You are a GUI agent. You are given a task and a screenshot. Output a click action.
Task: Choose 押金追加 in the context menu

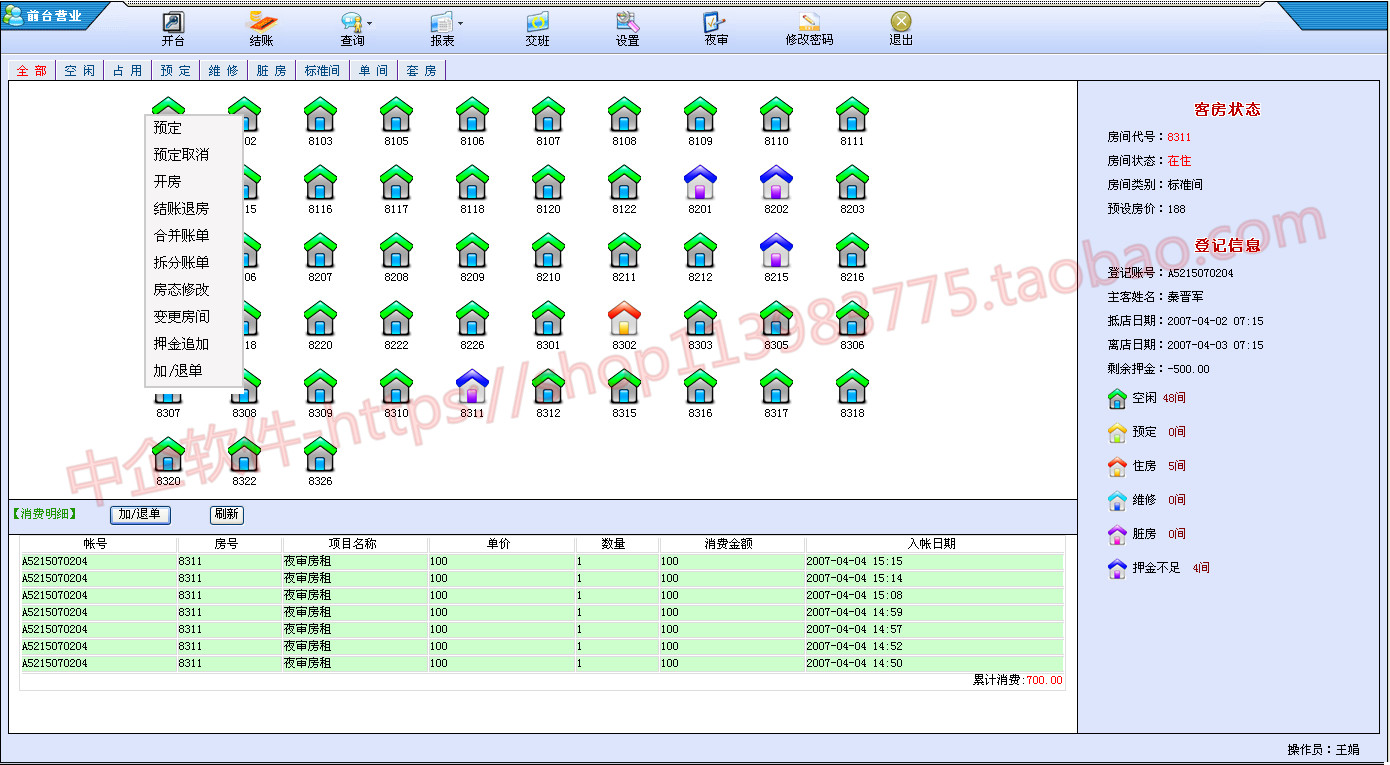[x=194, y=344]
